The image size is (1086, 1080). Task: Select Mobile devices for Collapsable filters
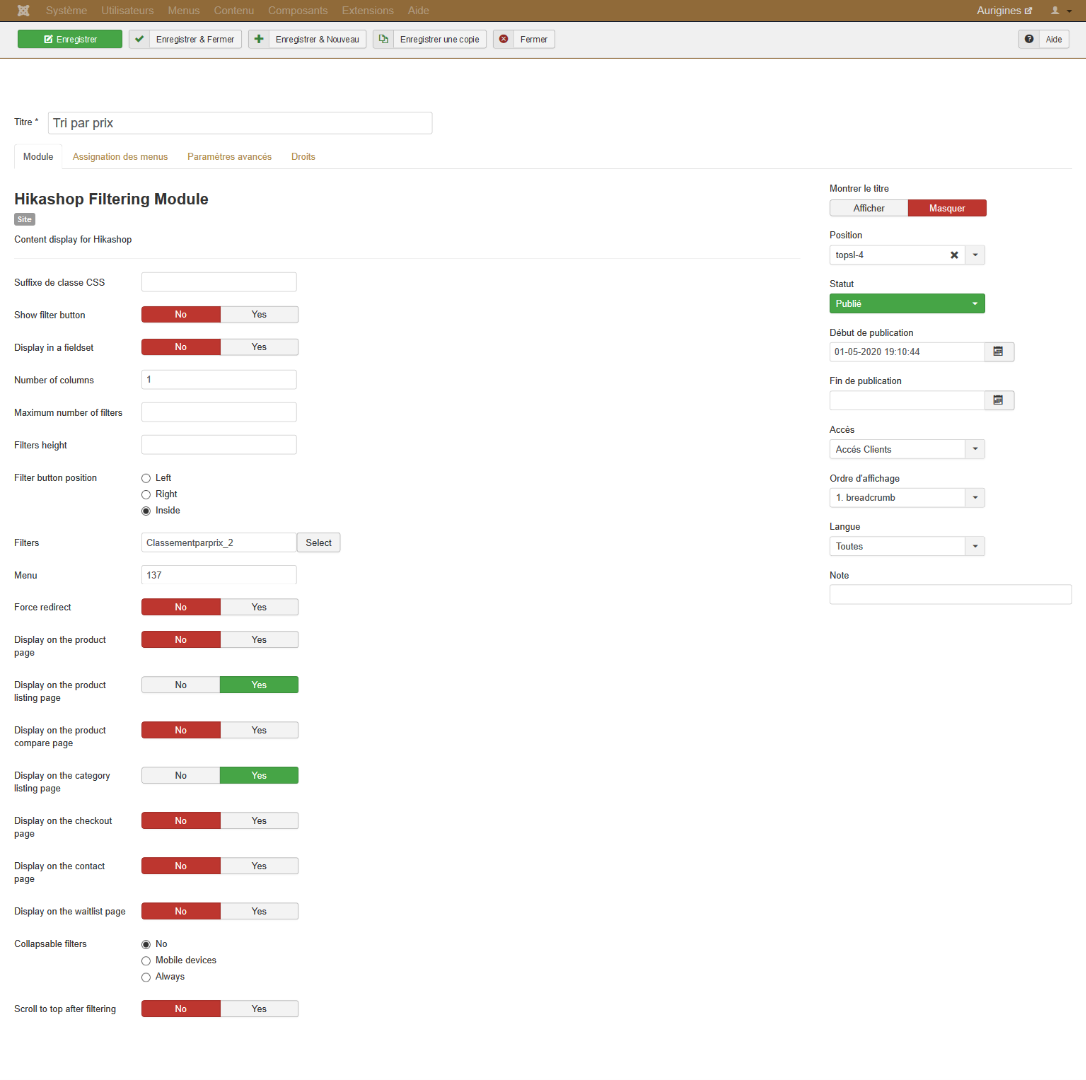click(146, 961)
